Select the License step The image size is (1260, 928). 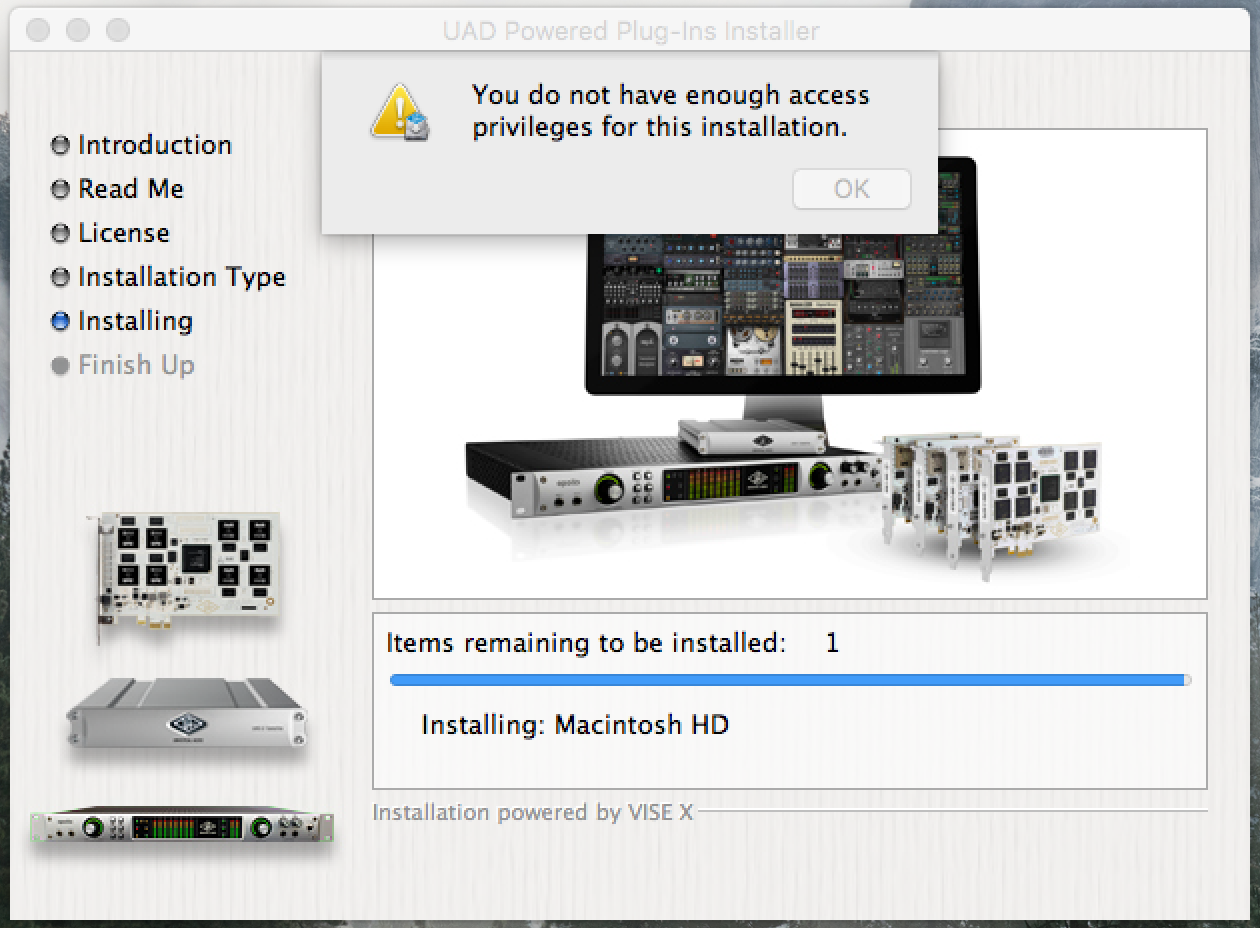(x=124, y=233)
